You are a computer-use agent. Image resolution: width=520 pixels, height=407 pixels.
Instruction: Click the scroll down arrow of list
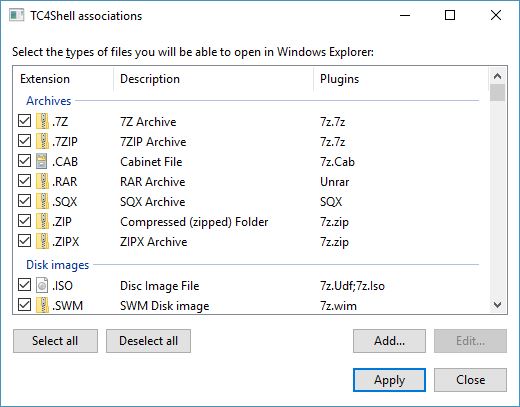497,305
